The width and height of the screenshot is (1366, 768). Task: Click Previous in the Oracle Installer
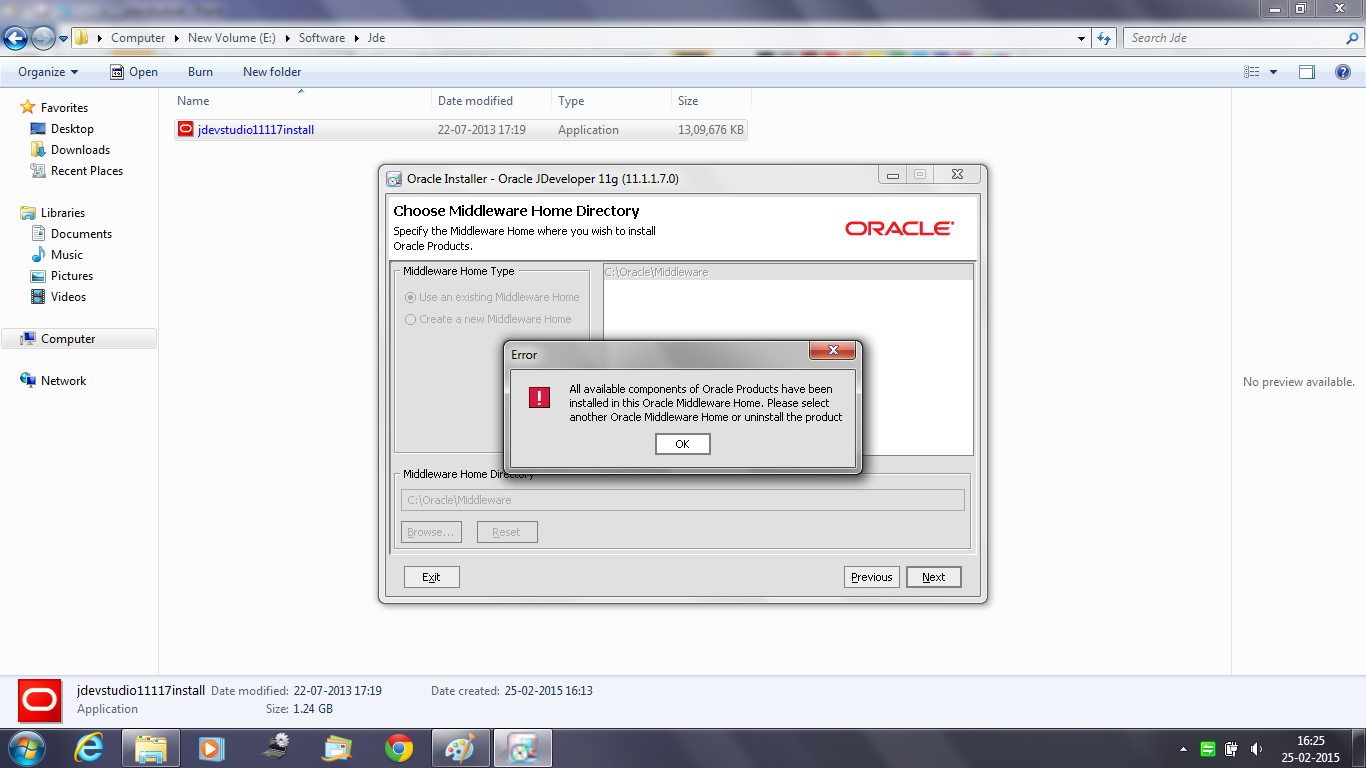872,577
